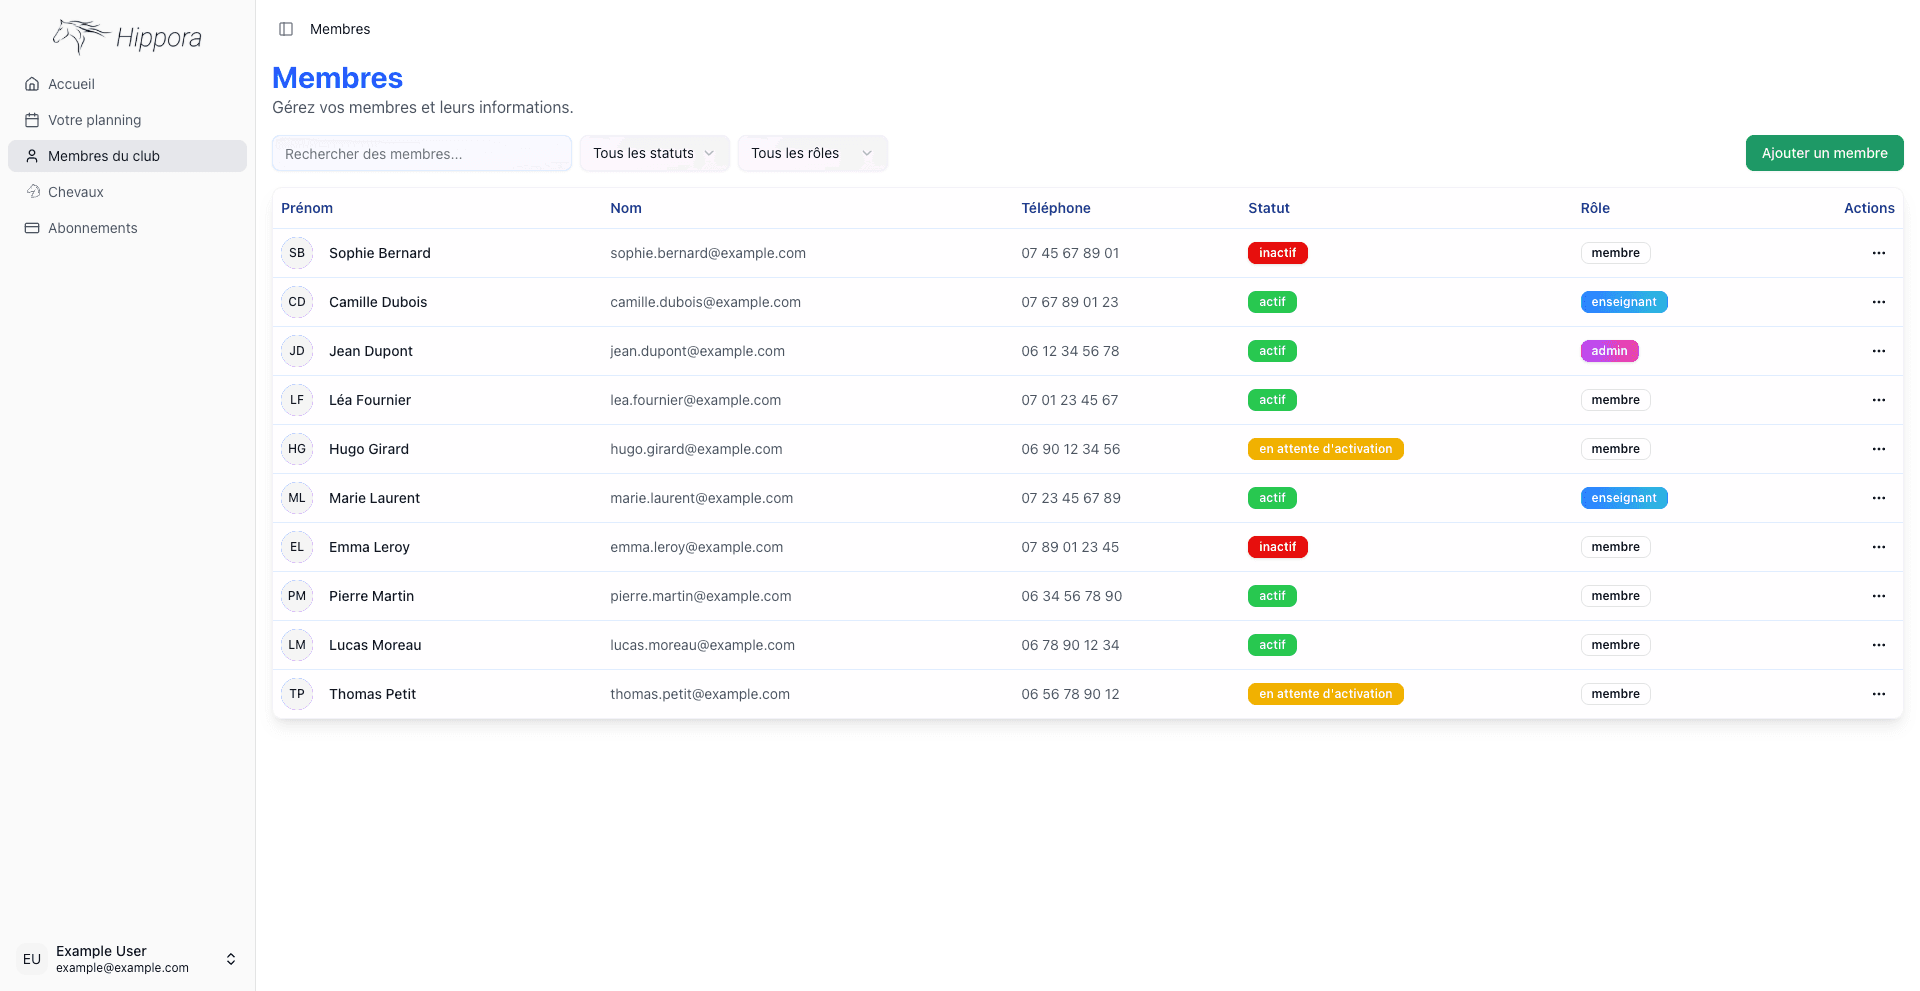Viewport: 1920px width, 991px height.
Task: Click Marie Laurent's three-dot actions icon
Action: 1878,498
